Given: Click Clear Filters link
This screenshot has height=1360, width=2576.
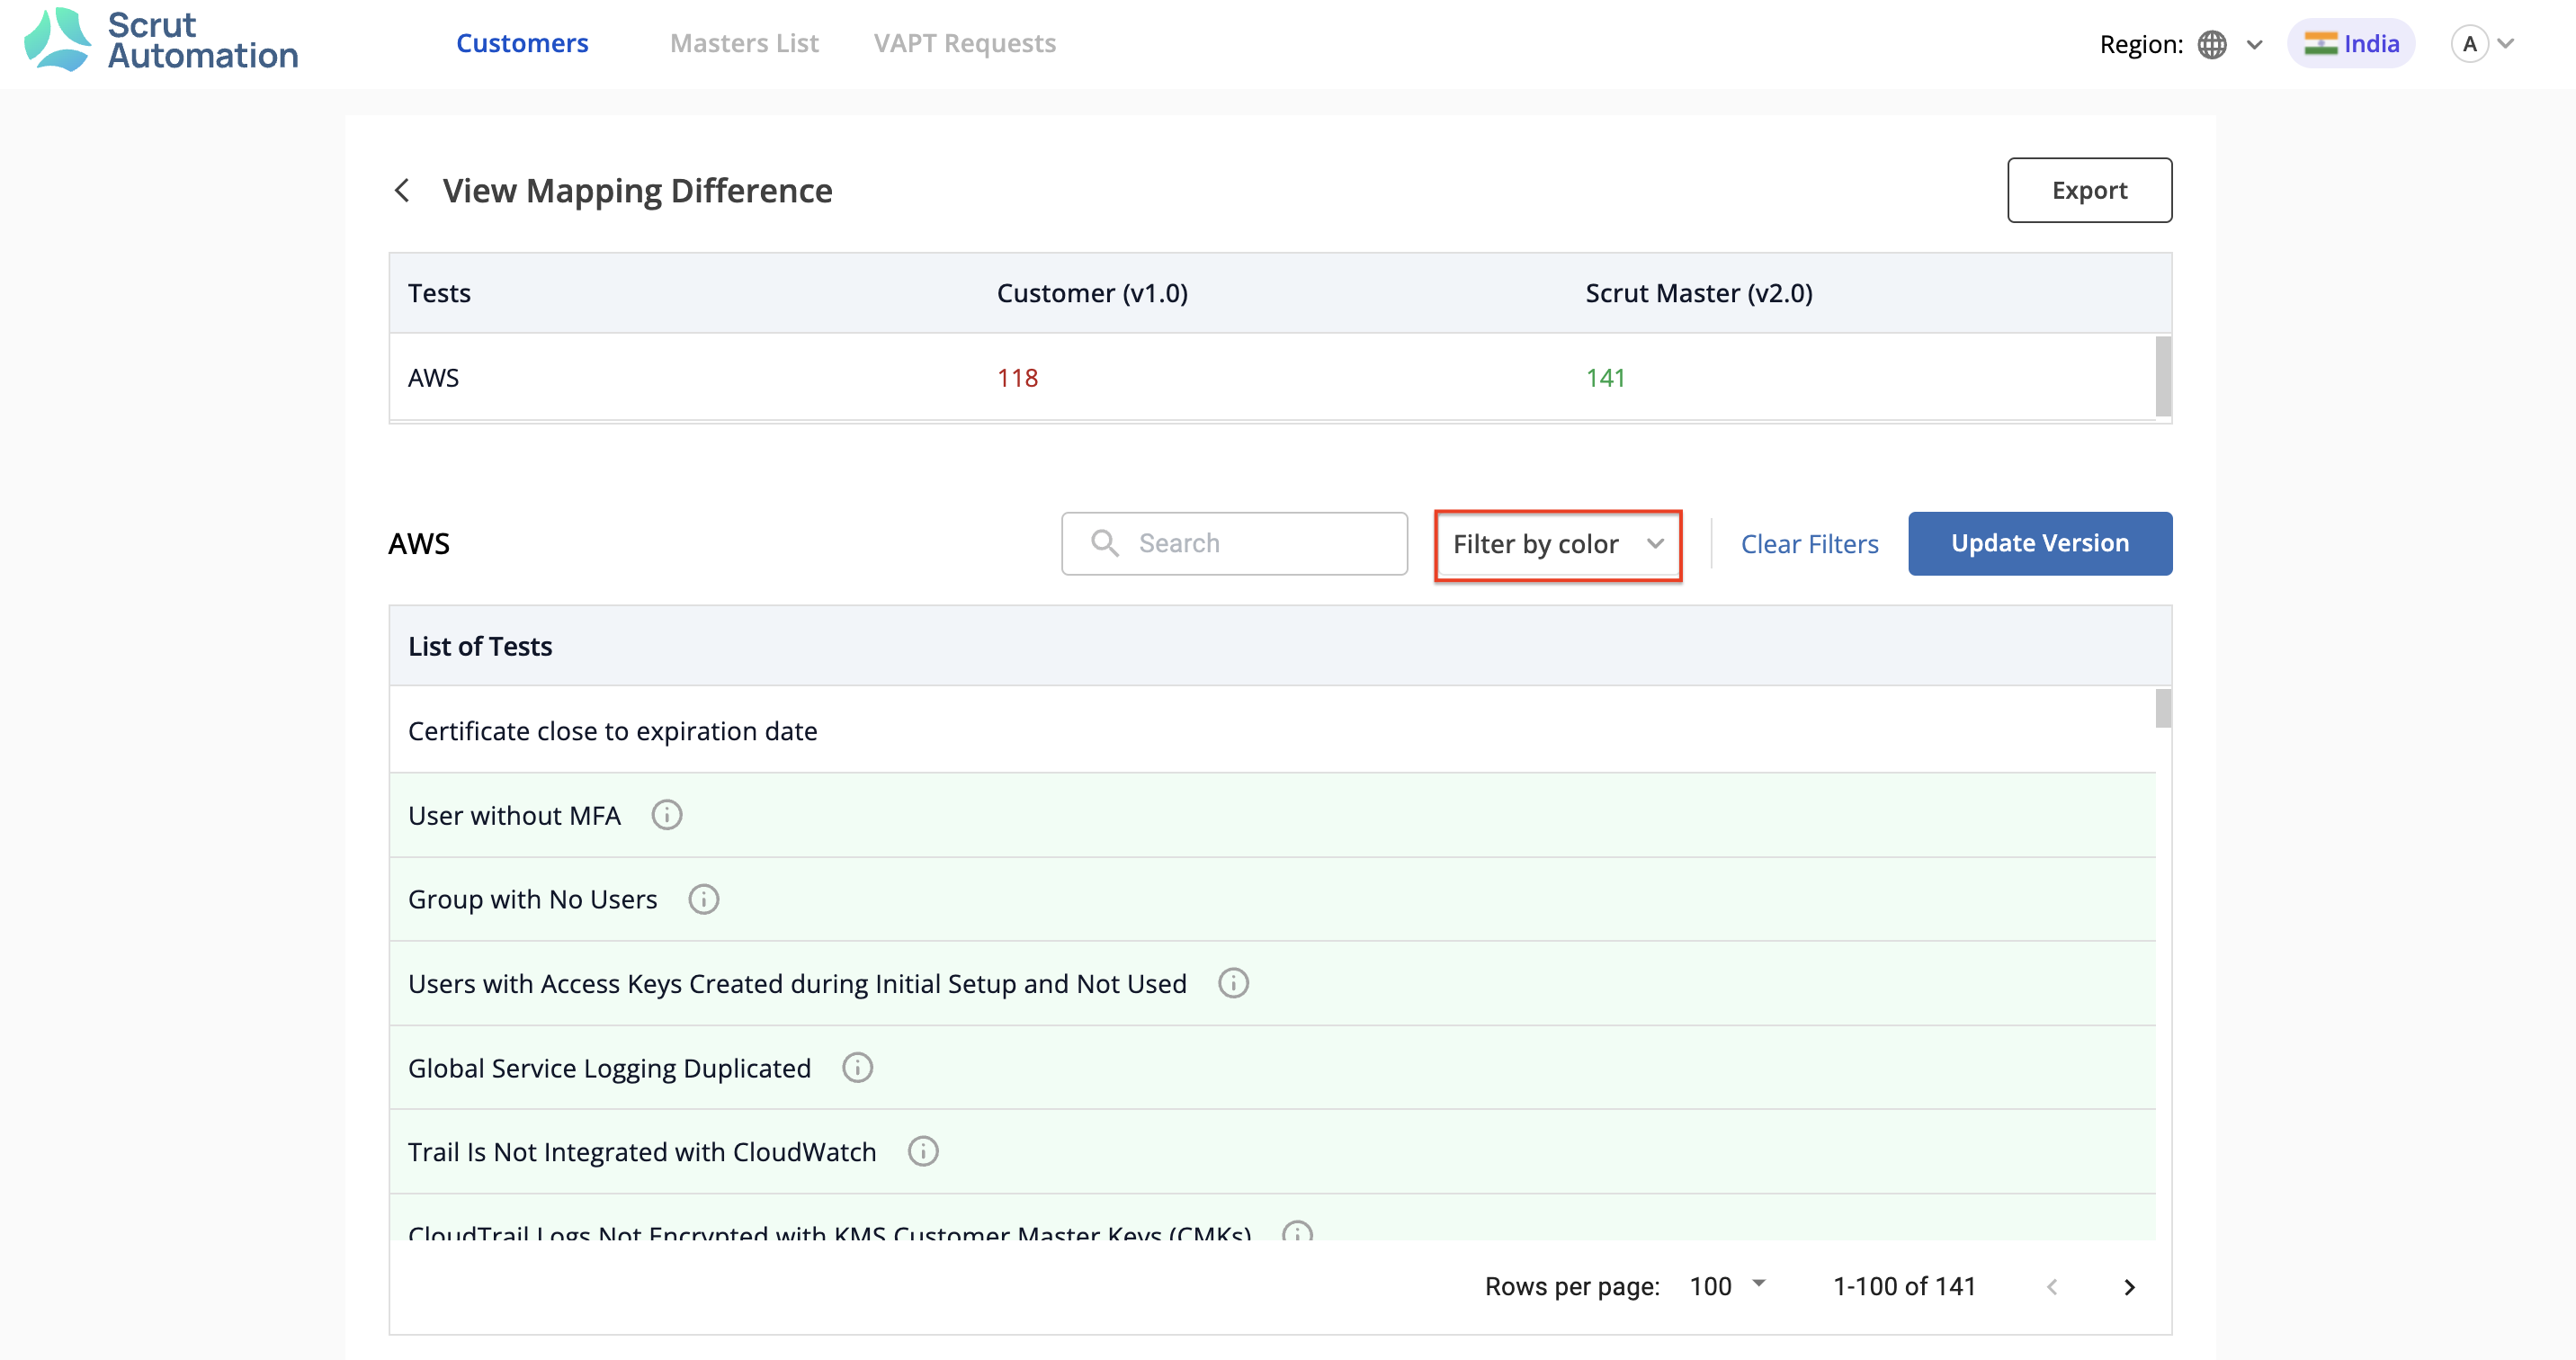Looking at the screenshot, I should click(1809, 544).
